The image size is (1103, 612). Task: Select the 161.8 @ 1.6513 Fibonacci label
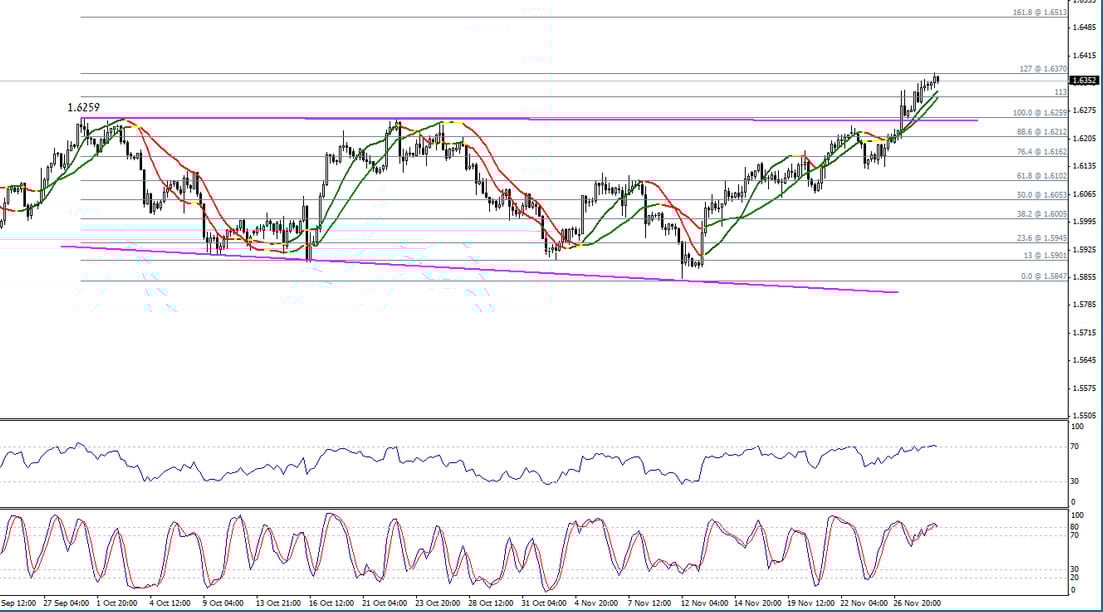click(x=1040, y=13)
